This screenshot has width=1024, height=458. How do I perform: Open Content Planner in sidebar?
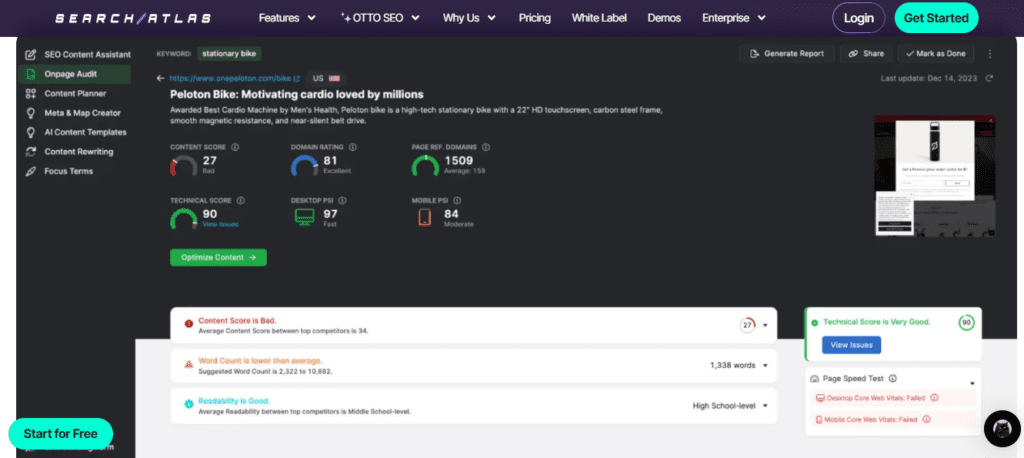click(74, 93)
